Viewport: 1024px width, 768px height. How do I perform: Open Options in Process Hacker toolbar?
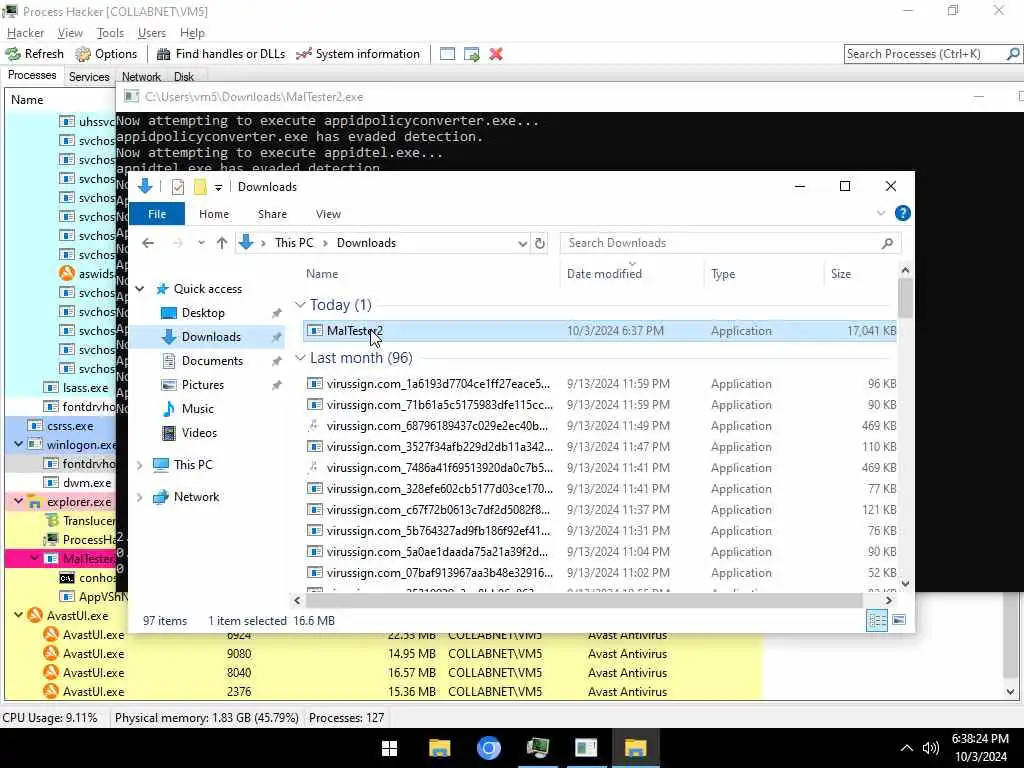(106, 54)
